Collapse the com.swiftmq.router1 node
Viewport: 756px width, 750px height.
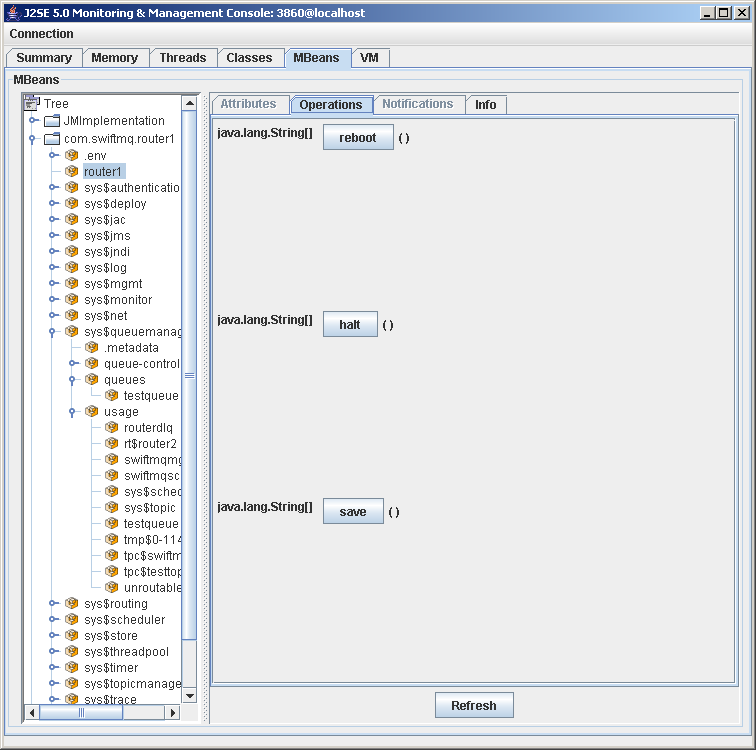click(x=32, y=139)
